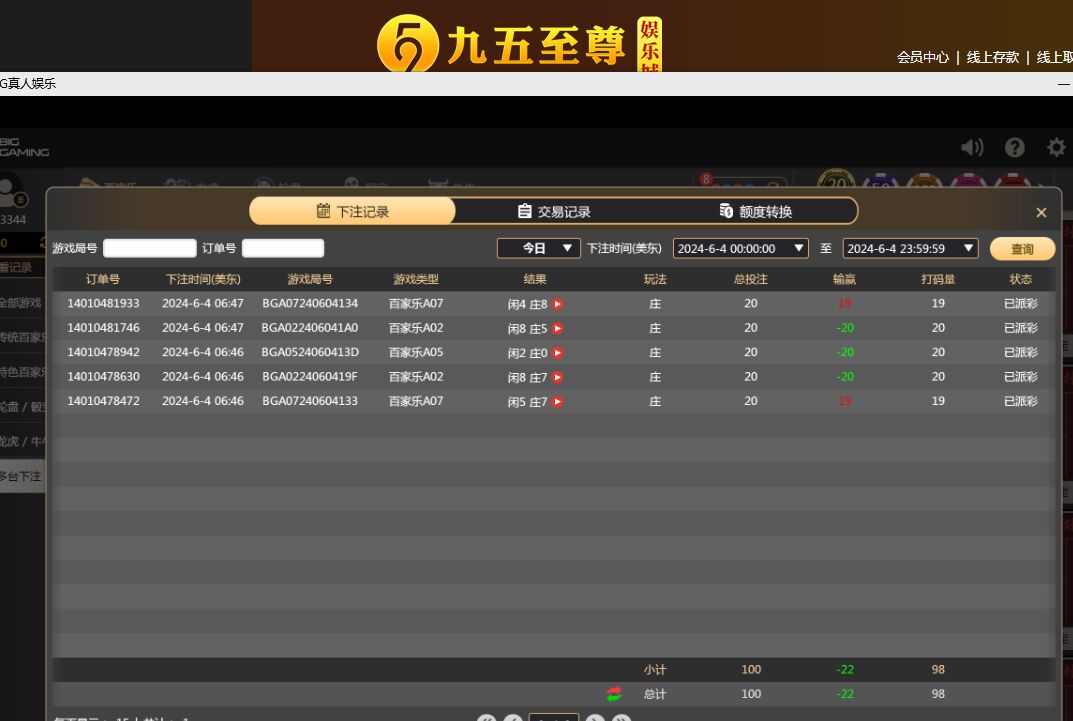
Task: Switch to the 交易记录 tab
Action: (x=554, y=212)
